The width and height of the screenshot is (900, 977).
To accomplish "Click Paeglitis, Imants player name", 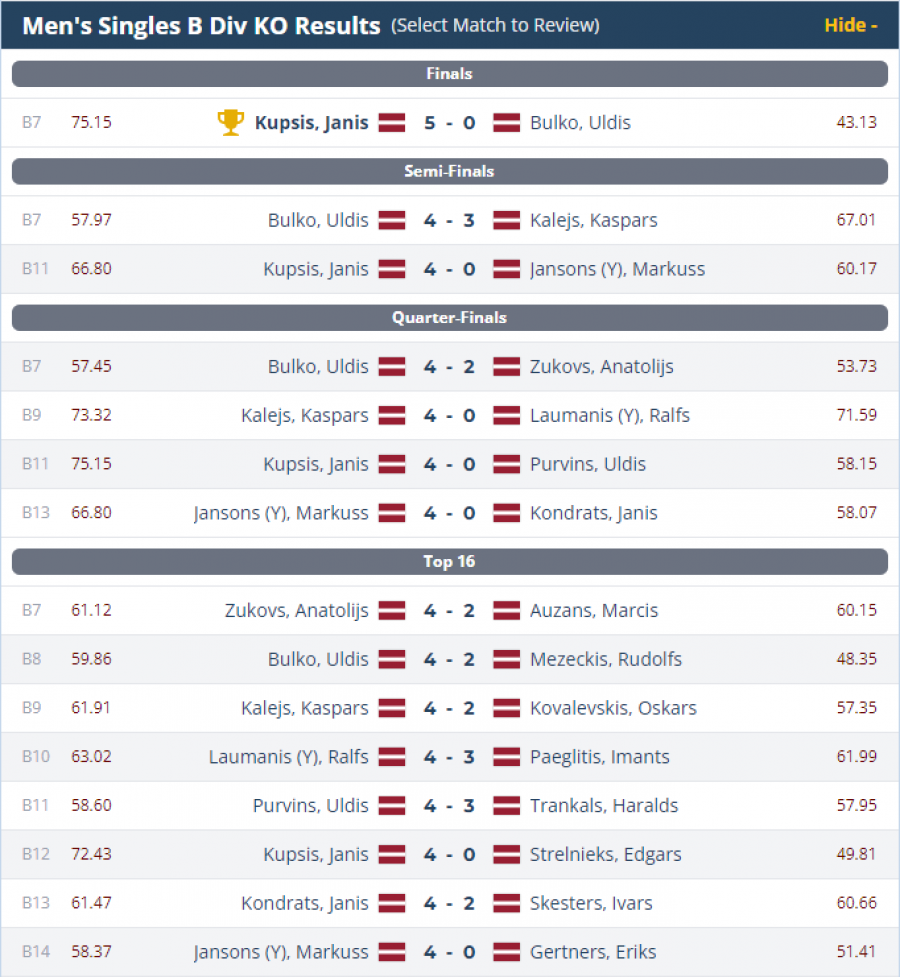I will (x=599, y=757).
